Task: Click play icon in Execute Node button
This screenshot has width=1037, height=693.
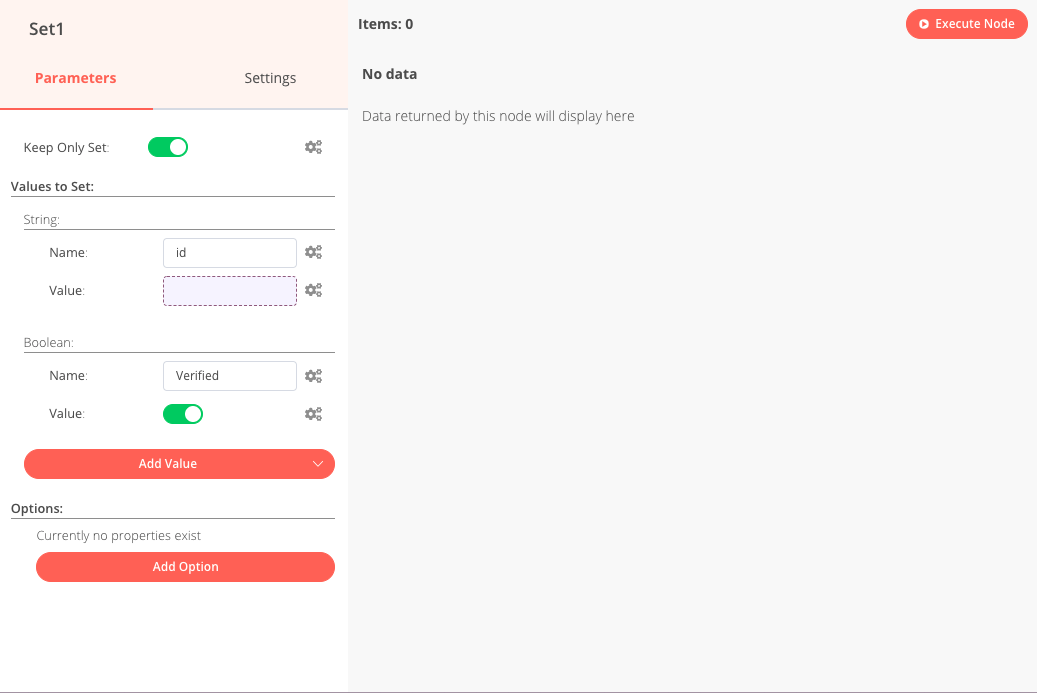Action: (x=924, y=24)
